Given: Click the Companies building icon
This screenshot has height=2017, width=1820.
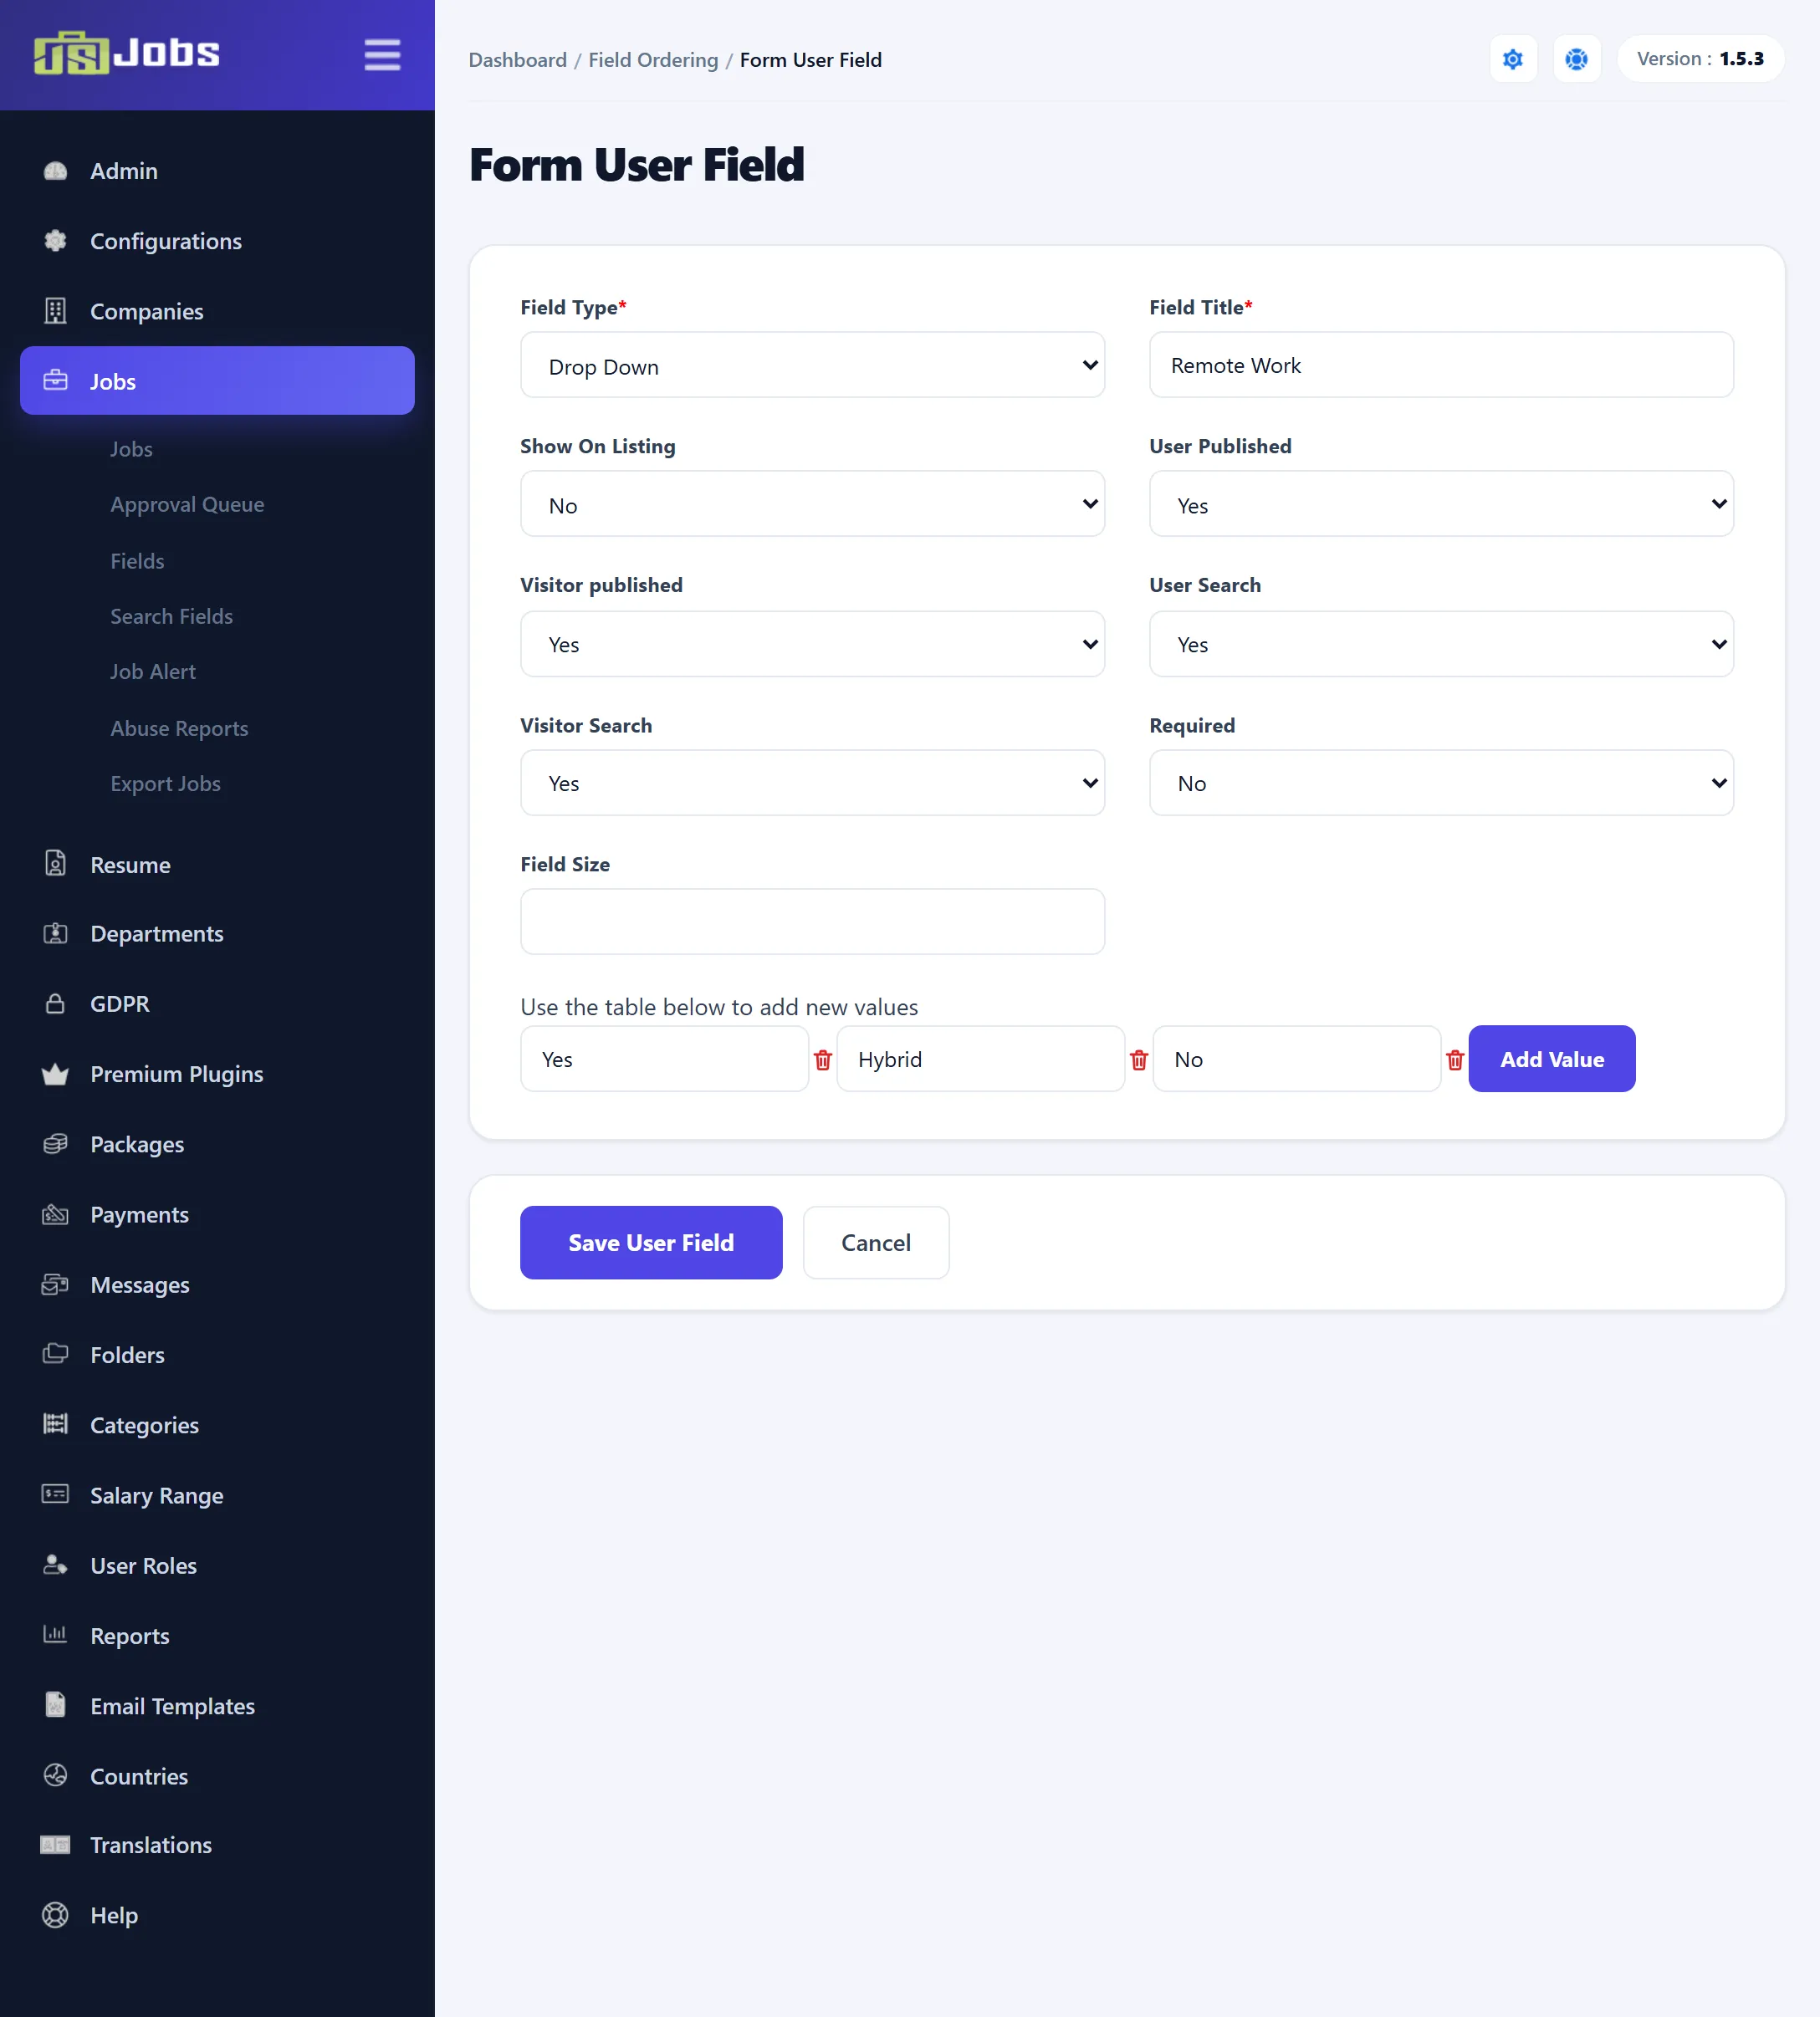Looking at the screenshot, I should pyautogui.click(x=56, y=311).
